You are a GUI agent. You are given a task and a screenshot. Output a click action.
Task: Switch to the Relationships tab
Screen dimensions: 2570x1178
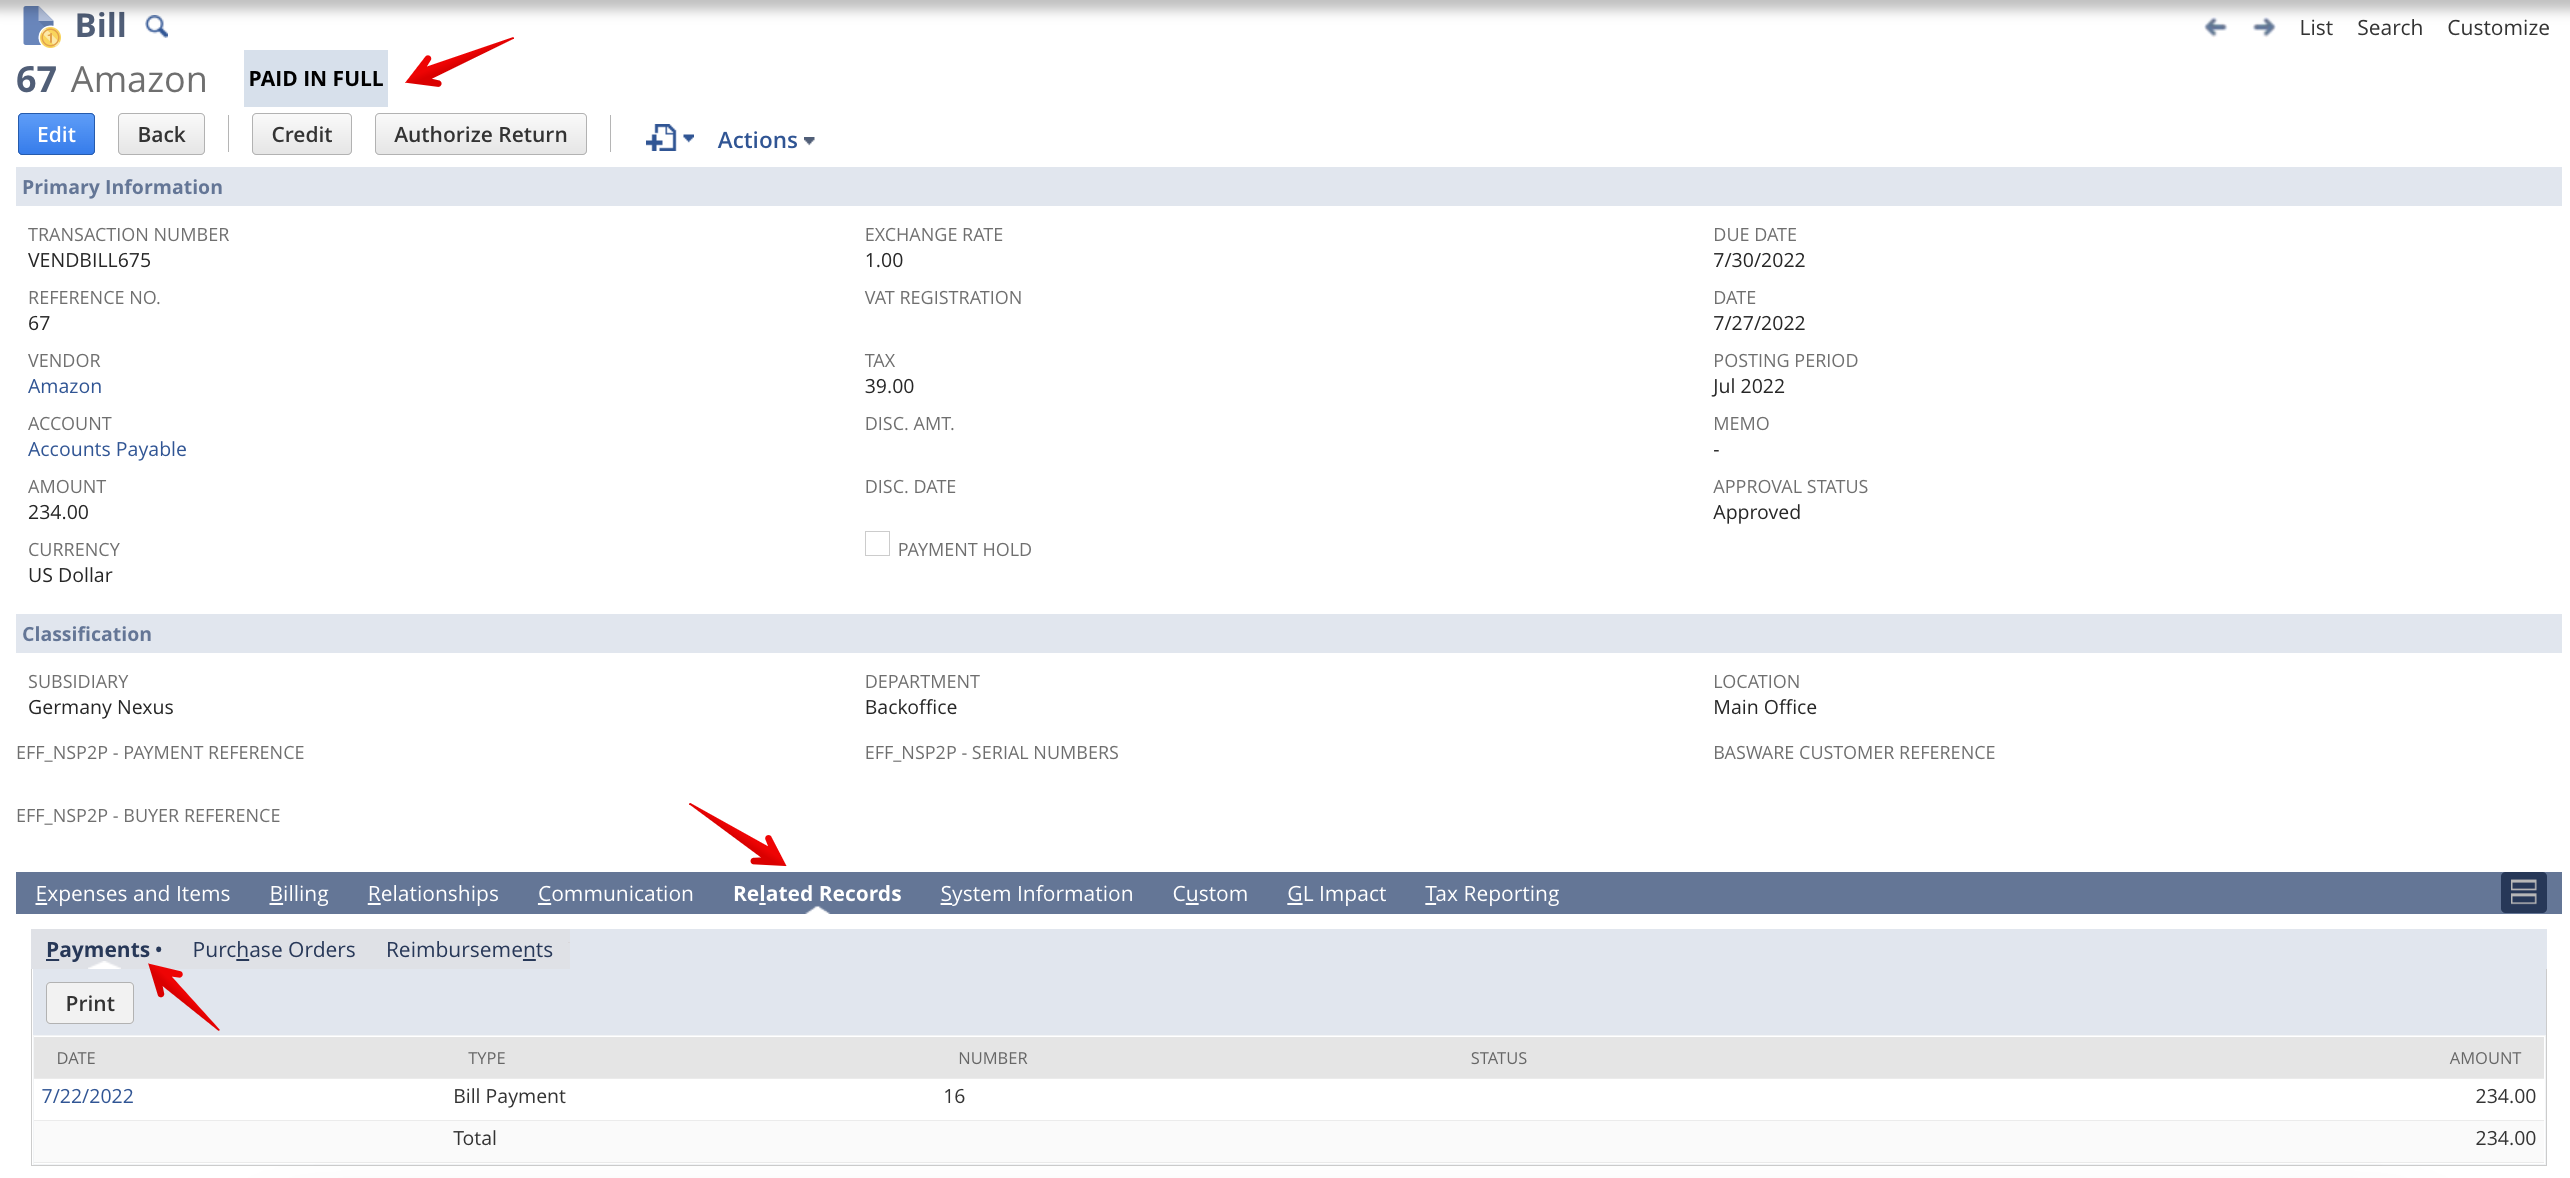click(x=433, y=893)
